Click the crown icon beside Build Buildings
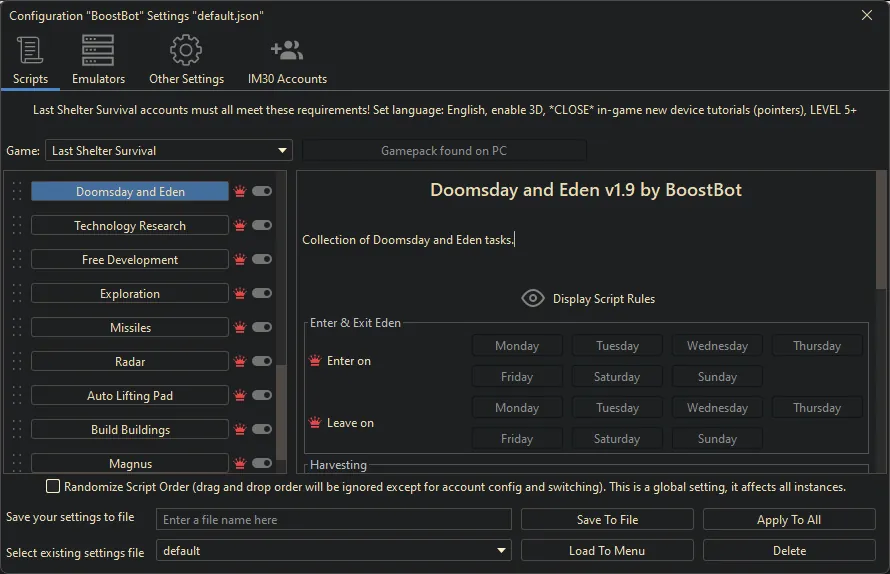The image size is (890, 574). [x=240, y=430]
